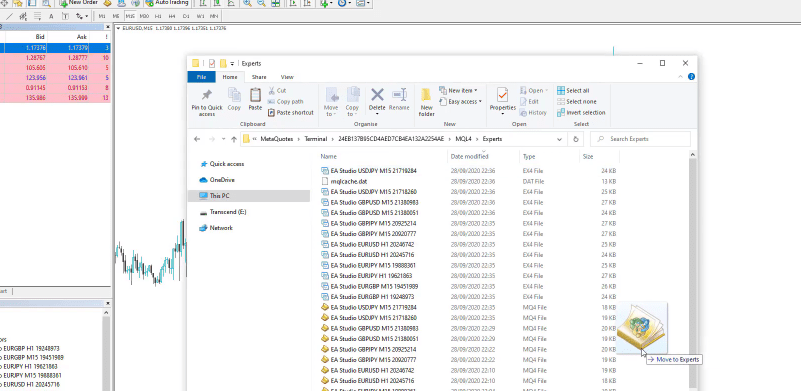Viewport: 801px width, 391px height.
Task: Go up one folder level arrow
Action: pos(234,139)
